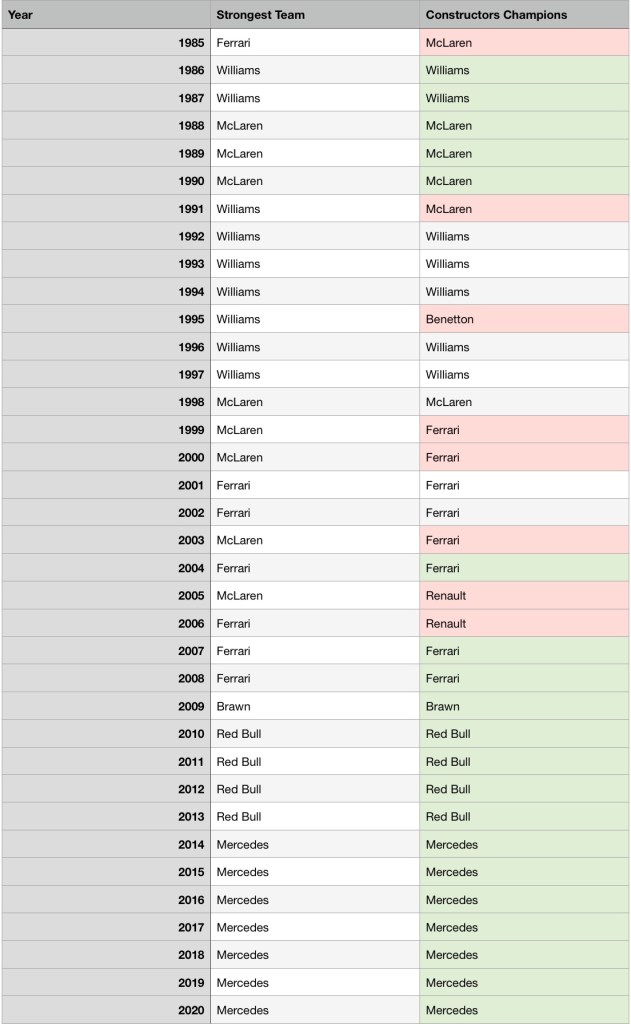Click the Year column header
The width and height of the screenshot is (631, 1024).
click(105, 15)
